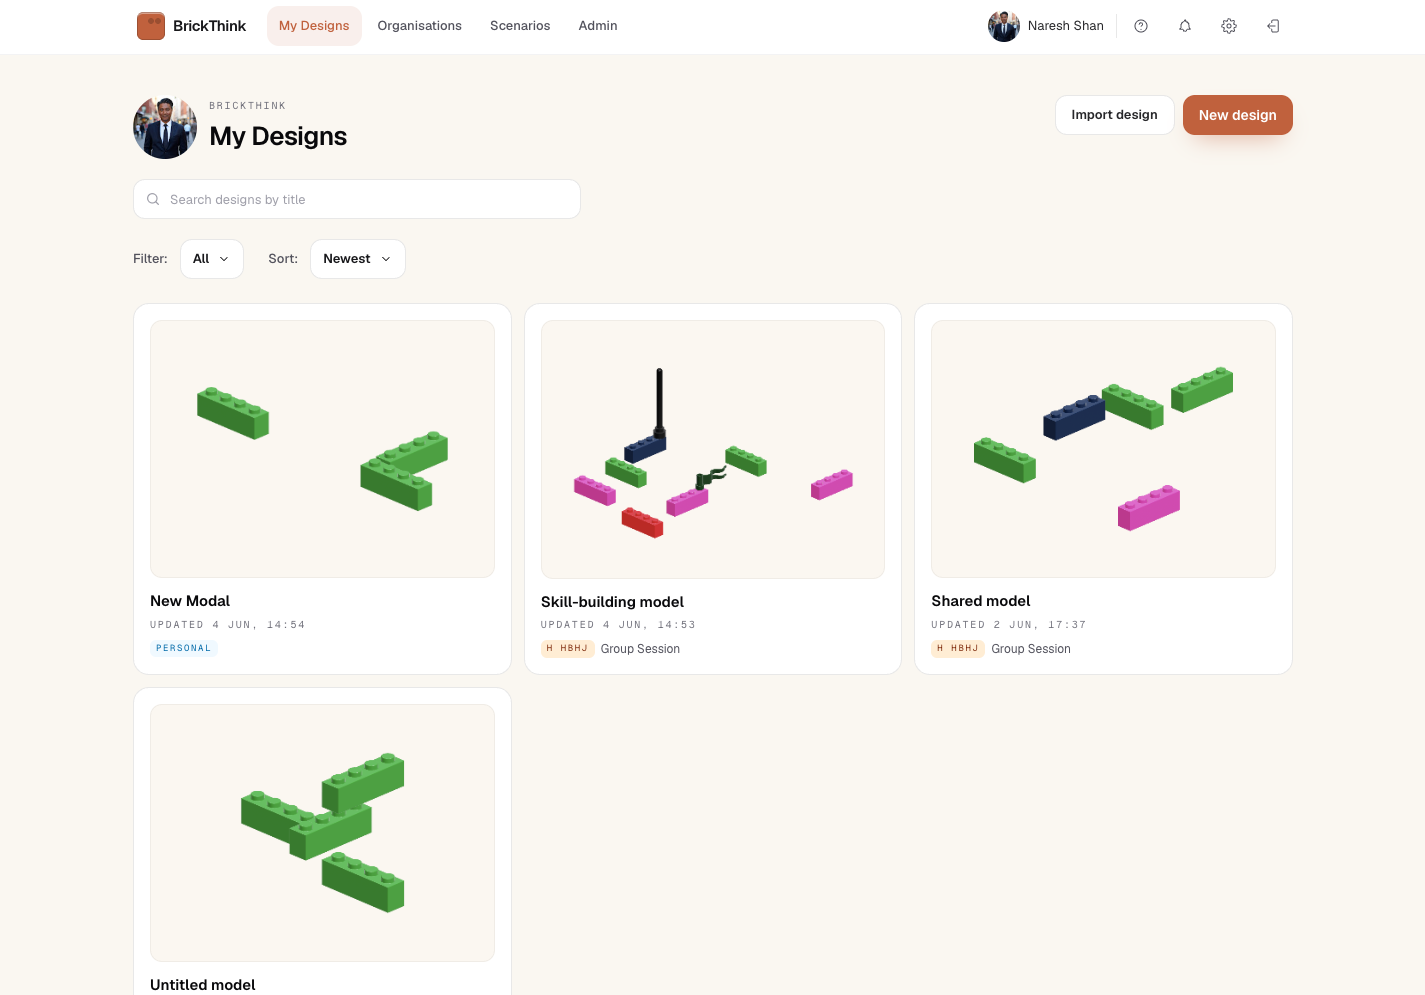Click the Import design button

point(1115,115)
